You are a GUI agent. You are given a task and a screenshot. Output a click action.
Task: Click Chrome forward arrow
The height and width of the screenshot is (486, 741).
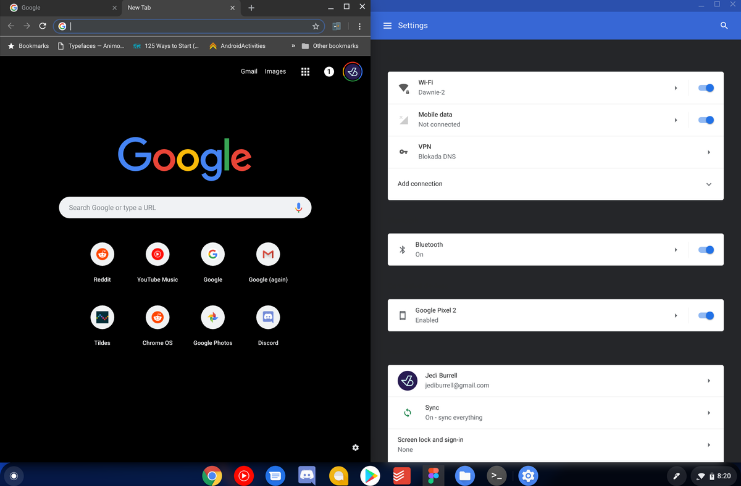point(26,26)
